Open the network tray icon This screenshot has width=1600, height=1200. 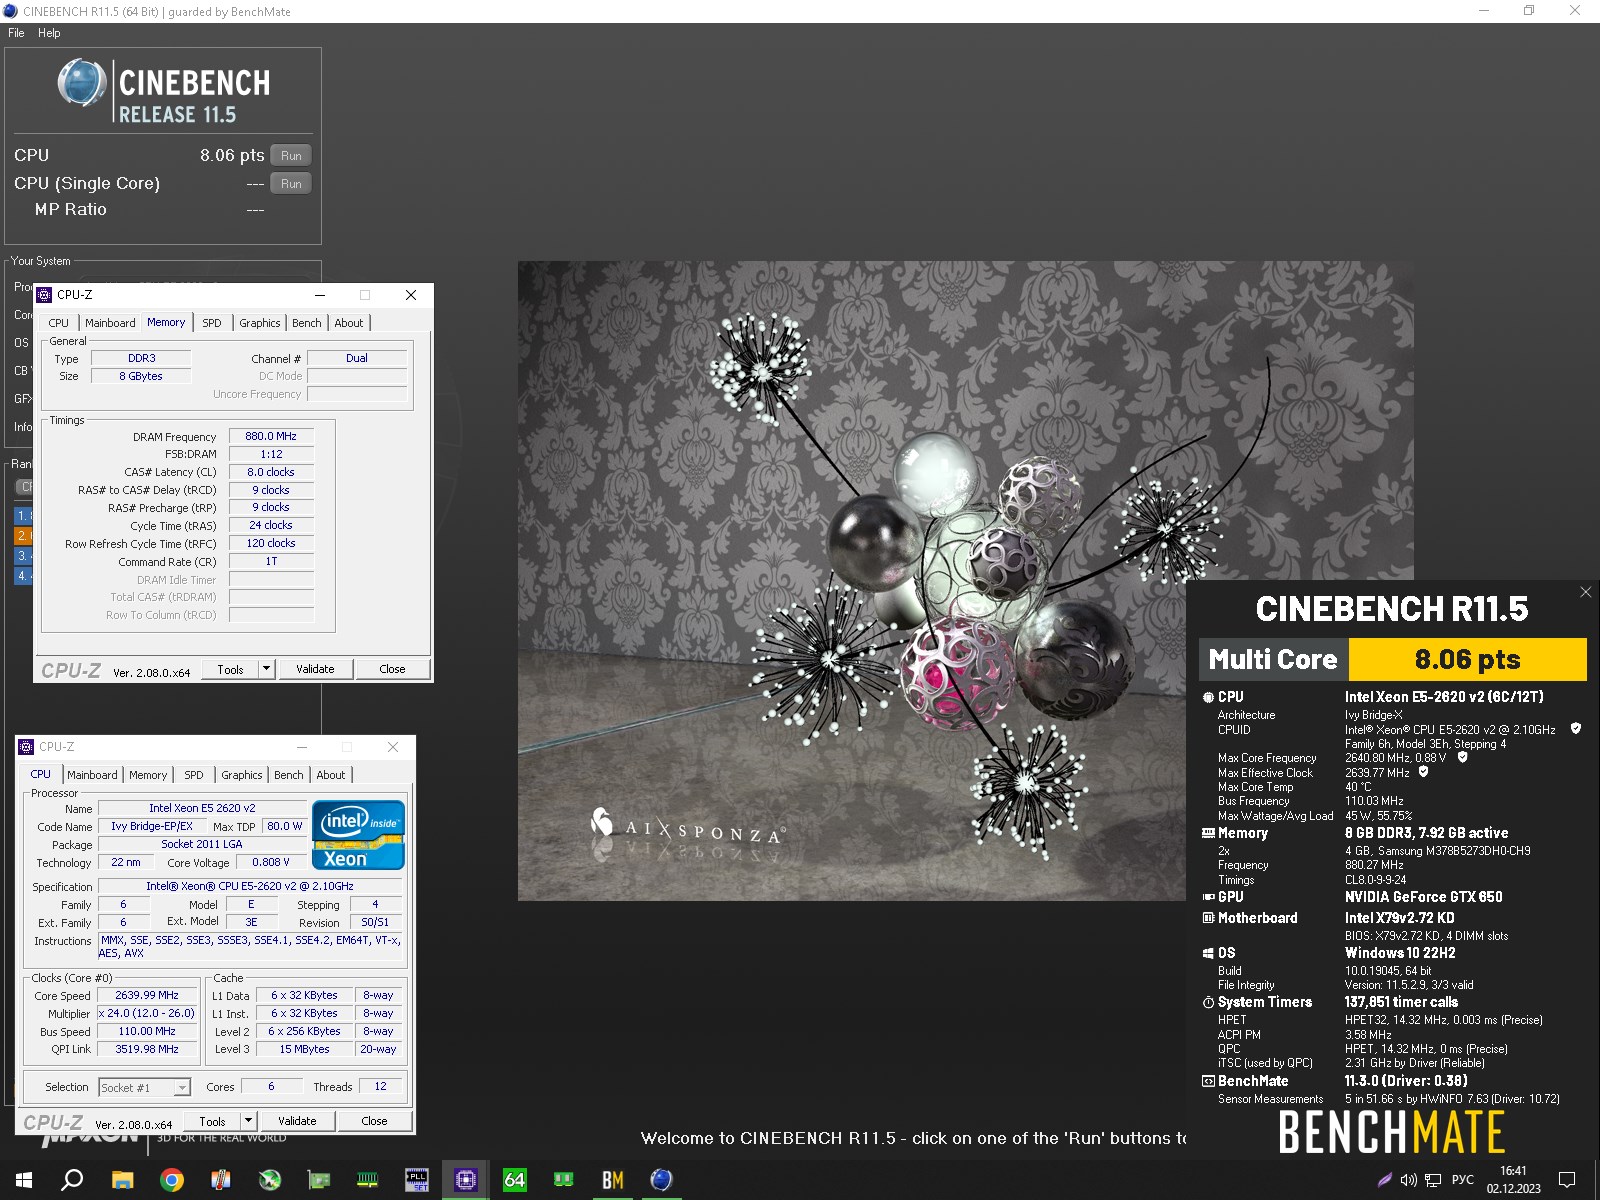1433,1180
